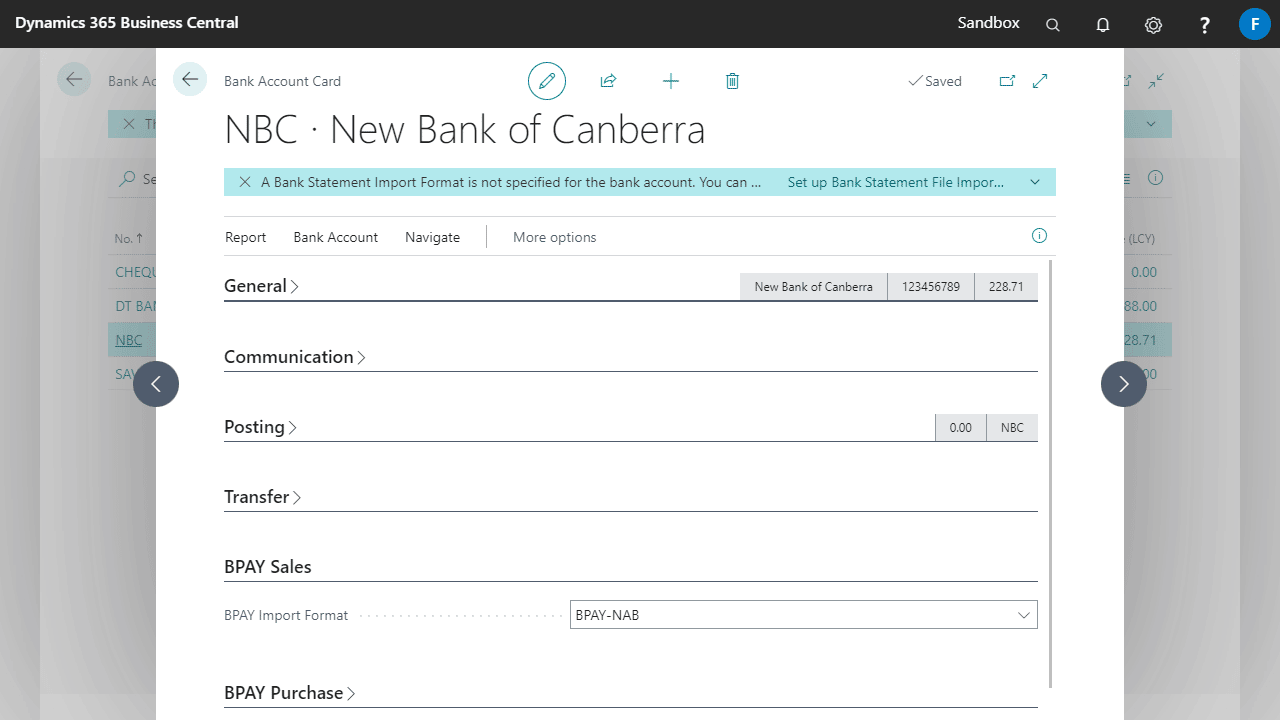Image resolution: width=1280 pixels, height=720 pixels.
Task: Collapse the background list window icon
Action: tap(1156, 81)
